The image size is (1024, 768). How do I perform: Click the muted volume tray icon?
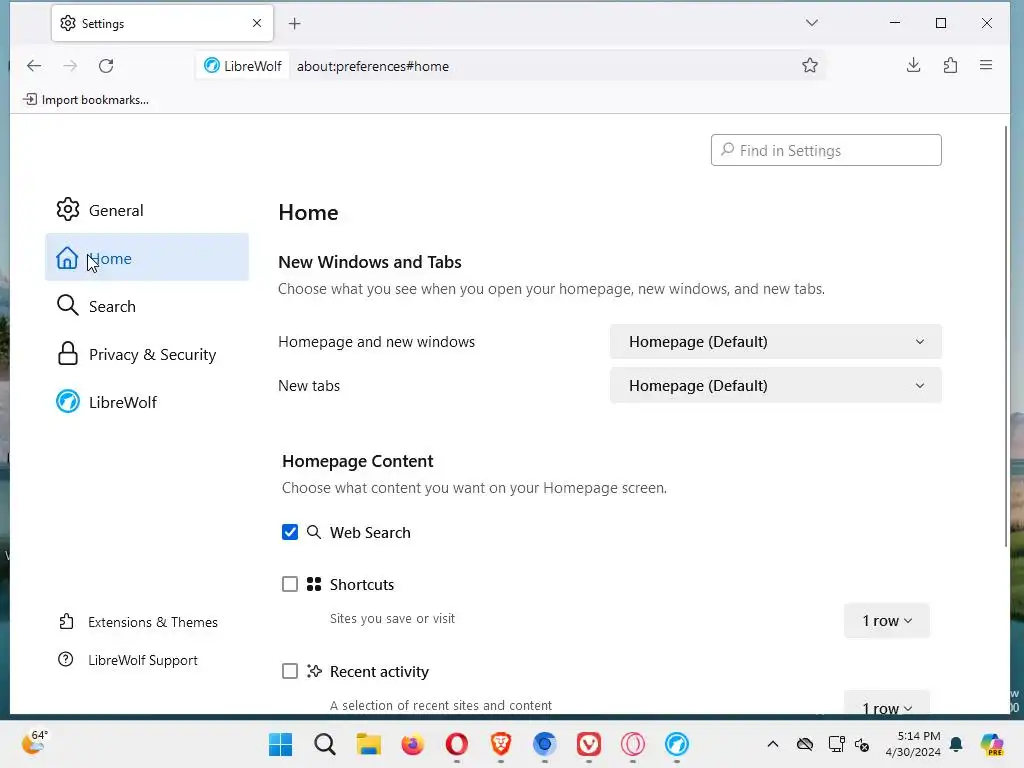coord(862,744)
